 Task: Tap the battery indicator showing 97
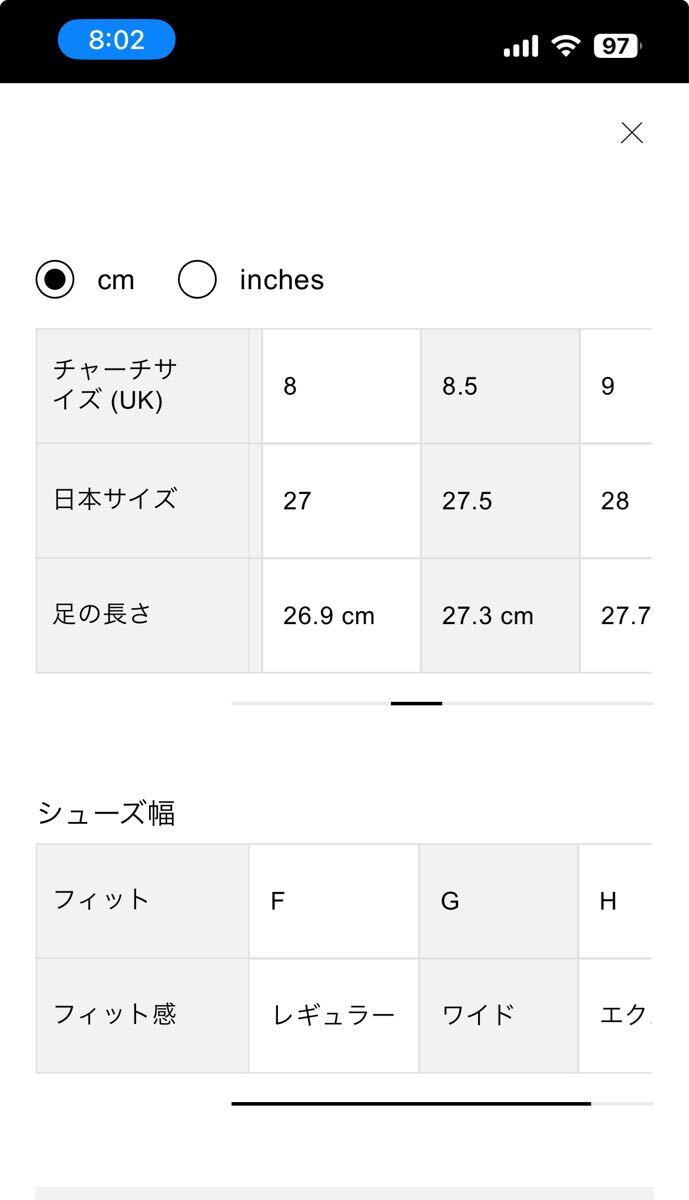[x=617, y=46]
